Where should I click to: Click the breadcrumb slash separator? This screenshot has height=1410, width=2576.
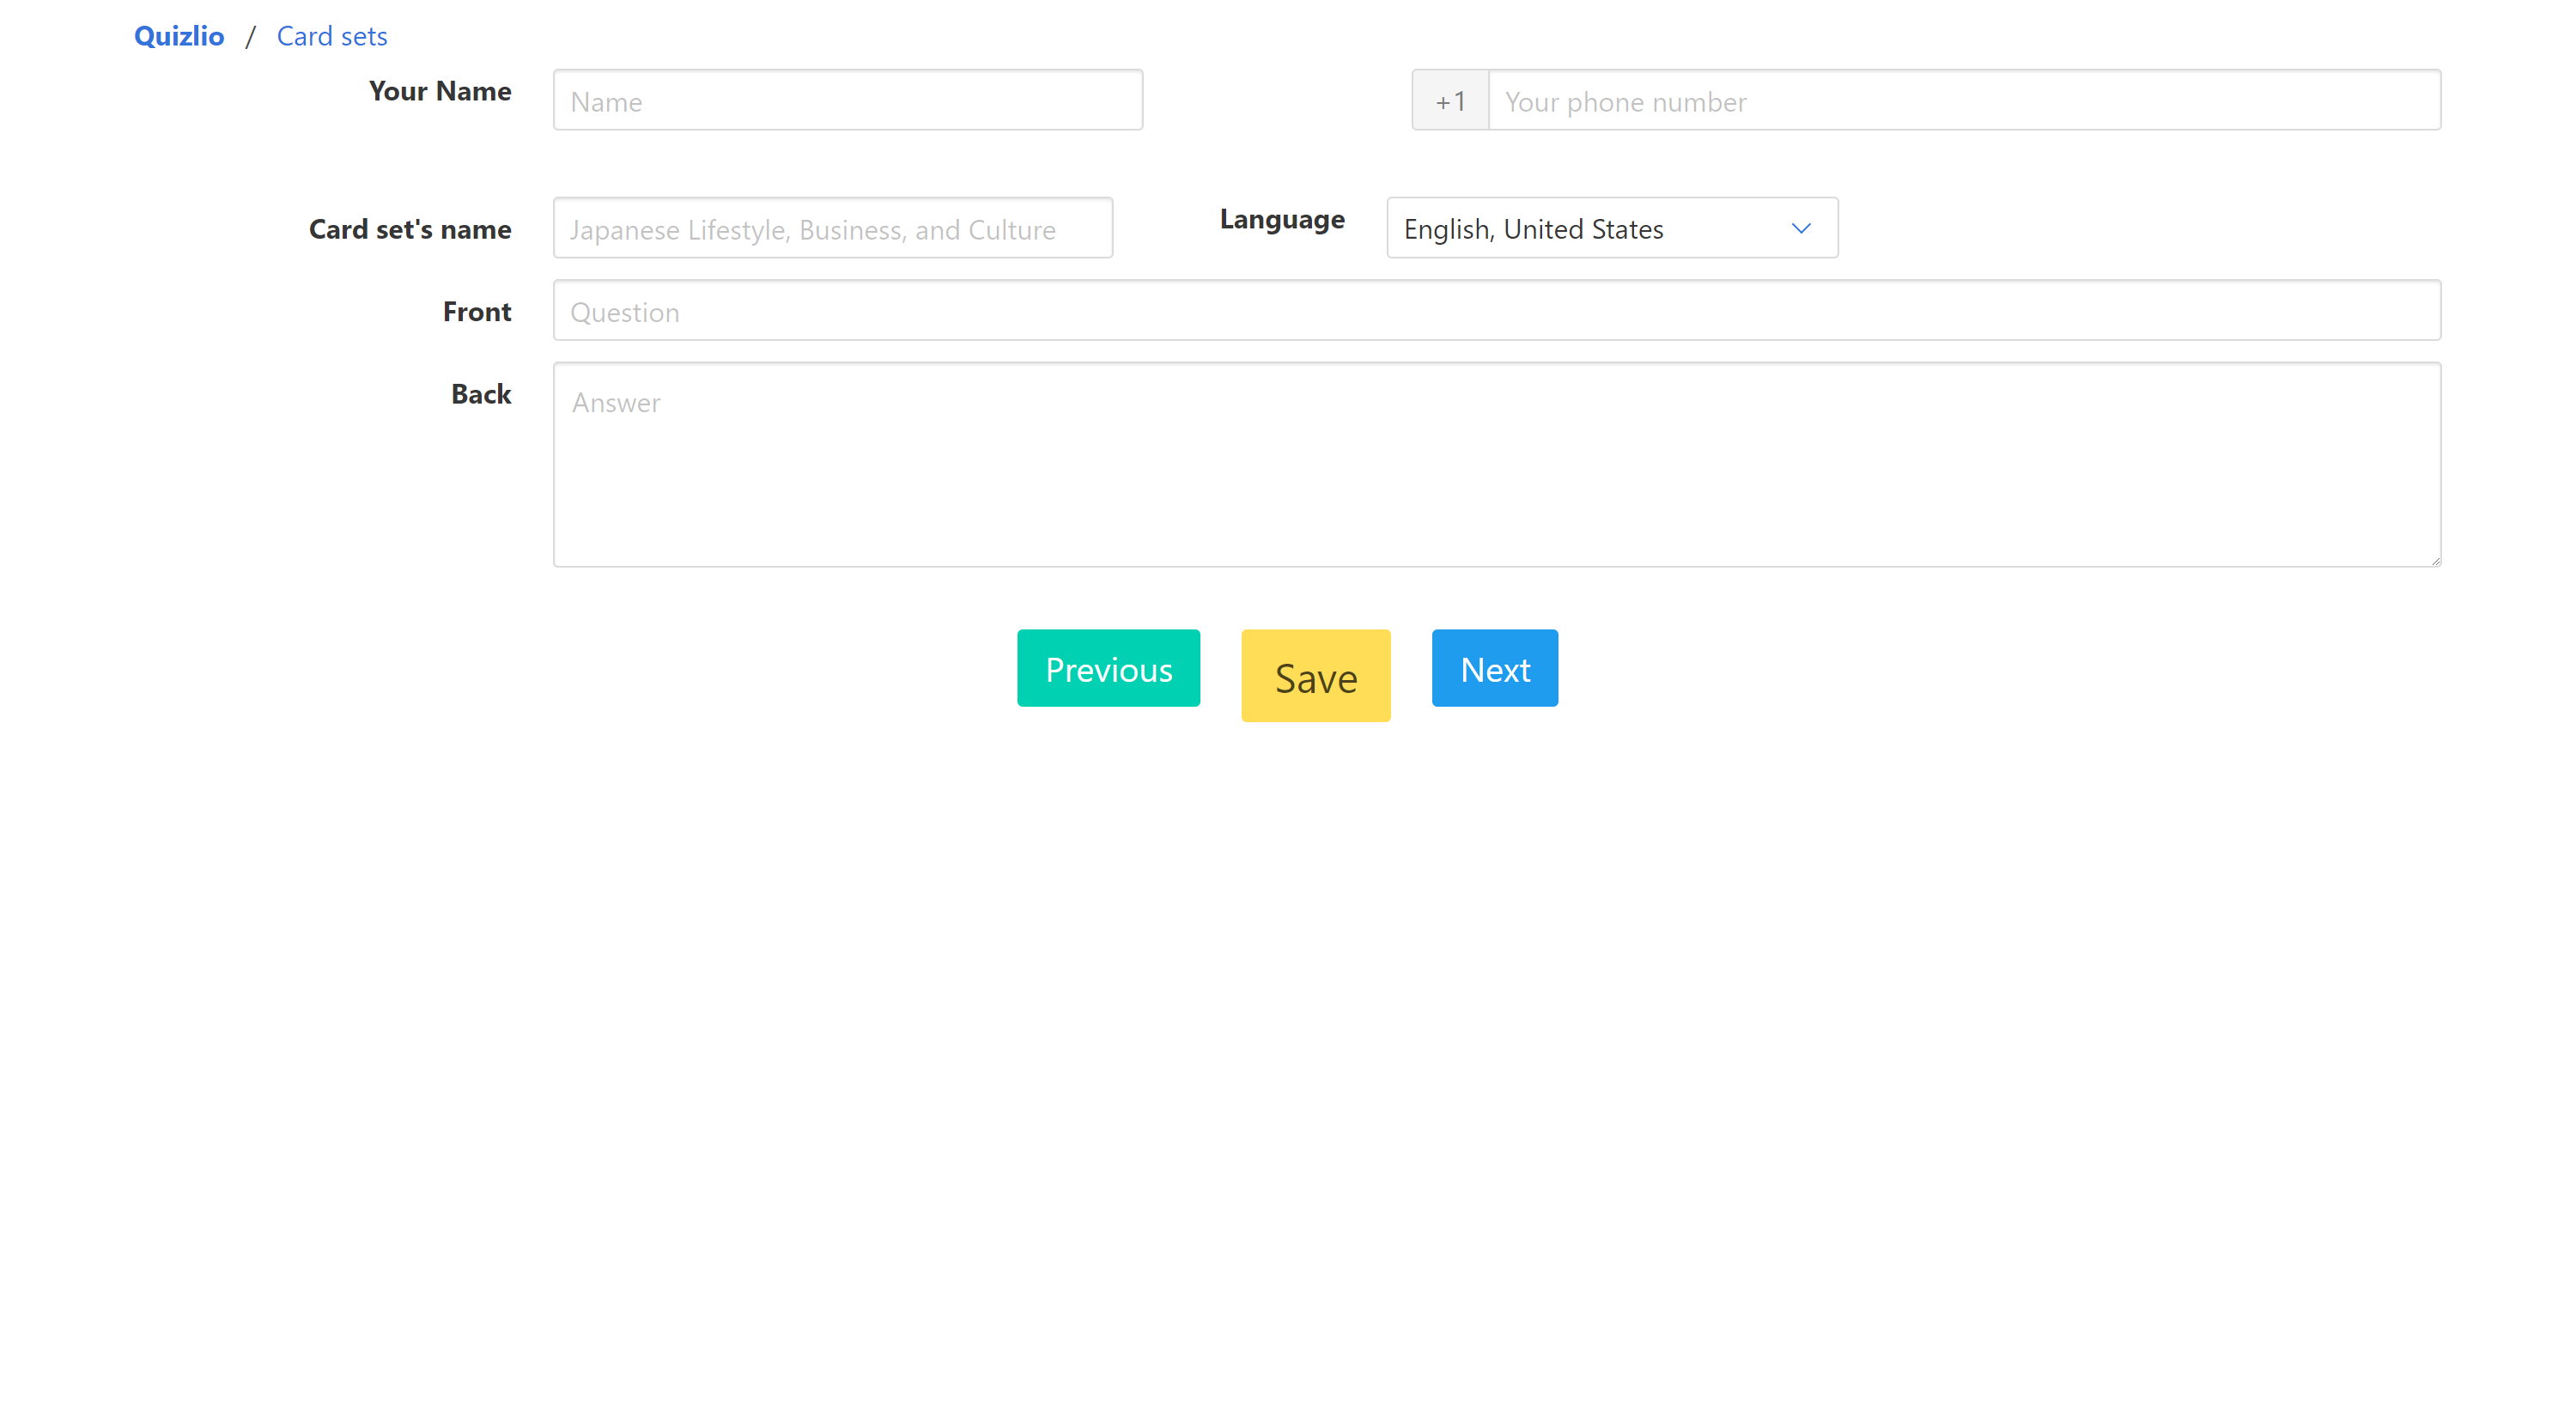pos(250,37)
